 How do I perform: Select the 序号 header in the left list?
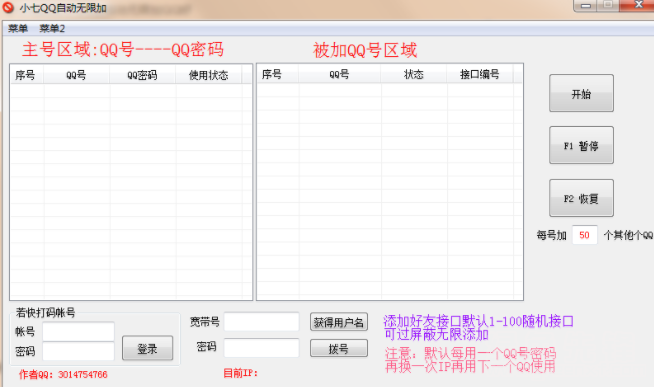click(x=27, y=75)
